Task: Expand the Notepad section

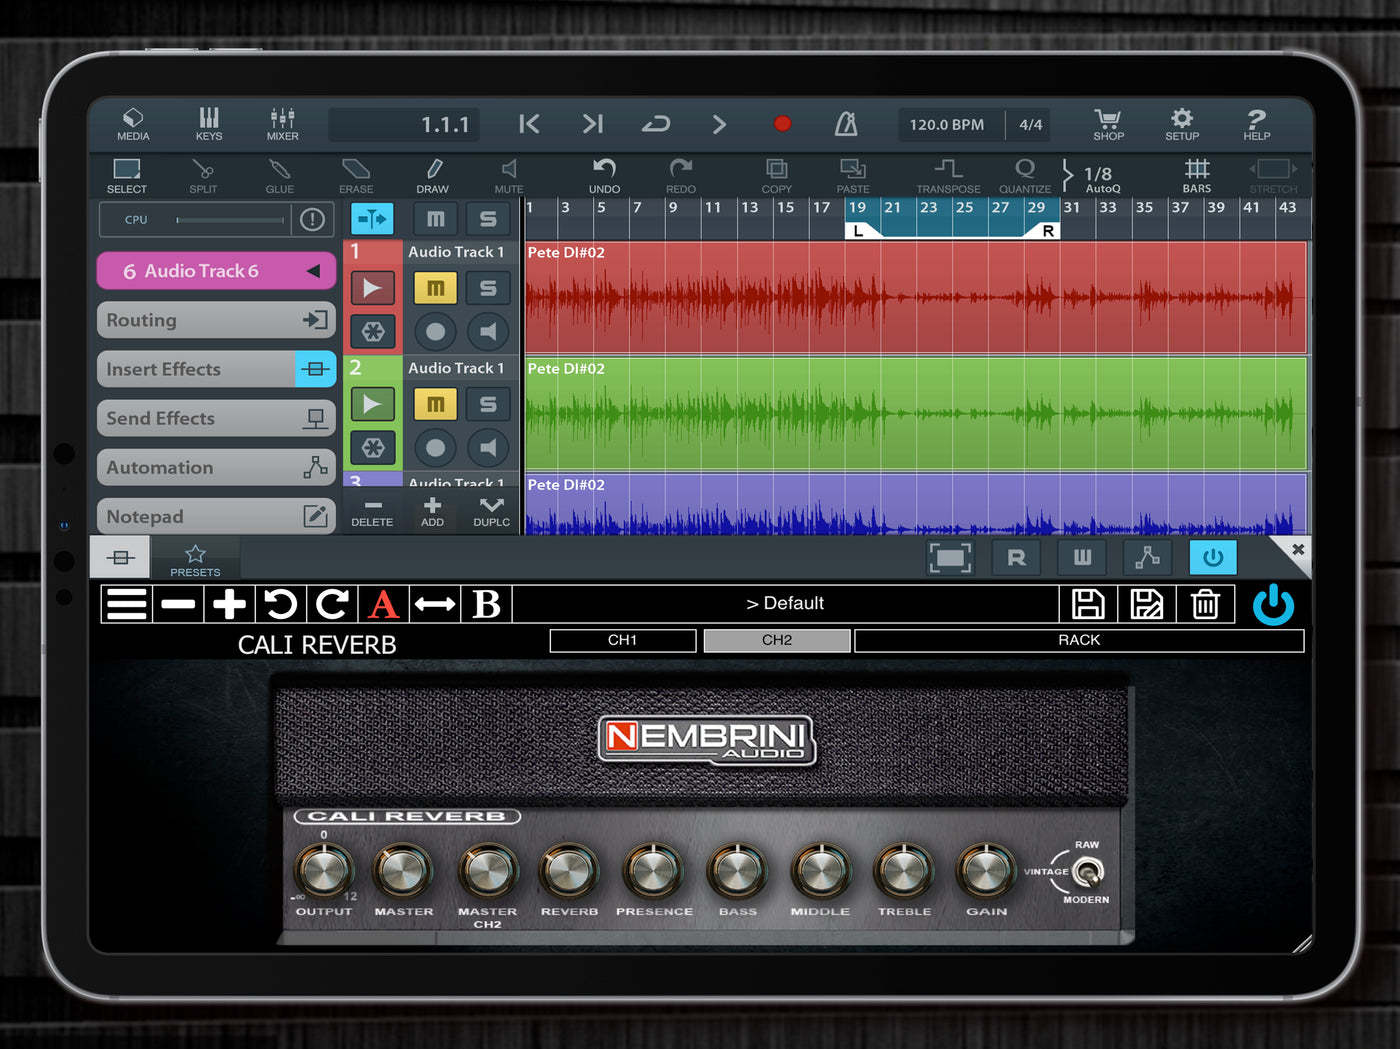Action: pyautogui.click(x=216, y=516)
